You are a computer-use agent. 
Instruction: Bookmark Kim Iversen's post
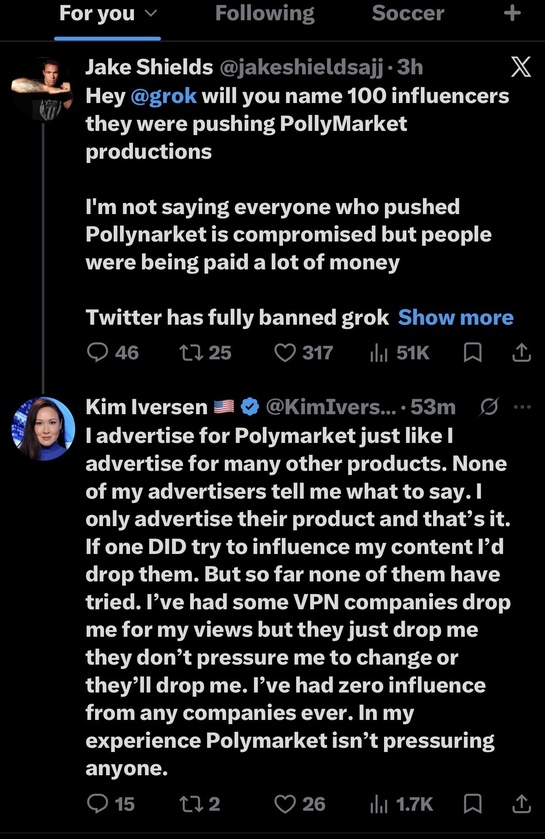point(472,804)
